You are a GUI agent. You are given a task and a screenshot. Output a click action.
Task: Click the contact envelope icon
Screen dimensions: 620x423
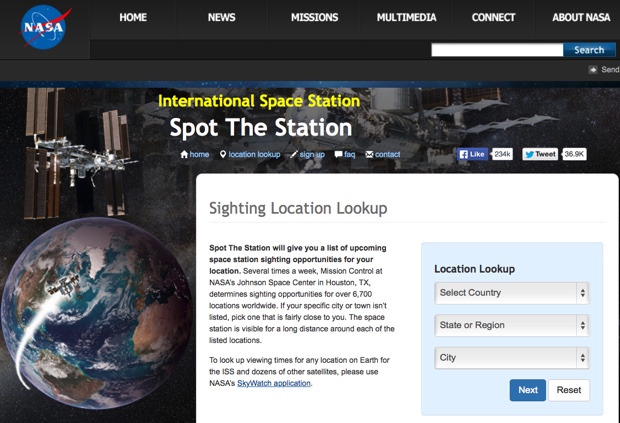[369, 154]
